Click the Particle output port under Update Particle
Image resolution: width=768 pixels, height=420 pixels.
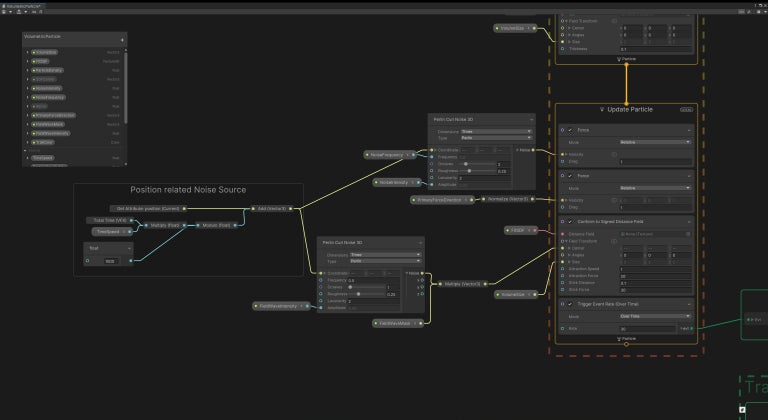(x=626, y=344)
